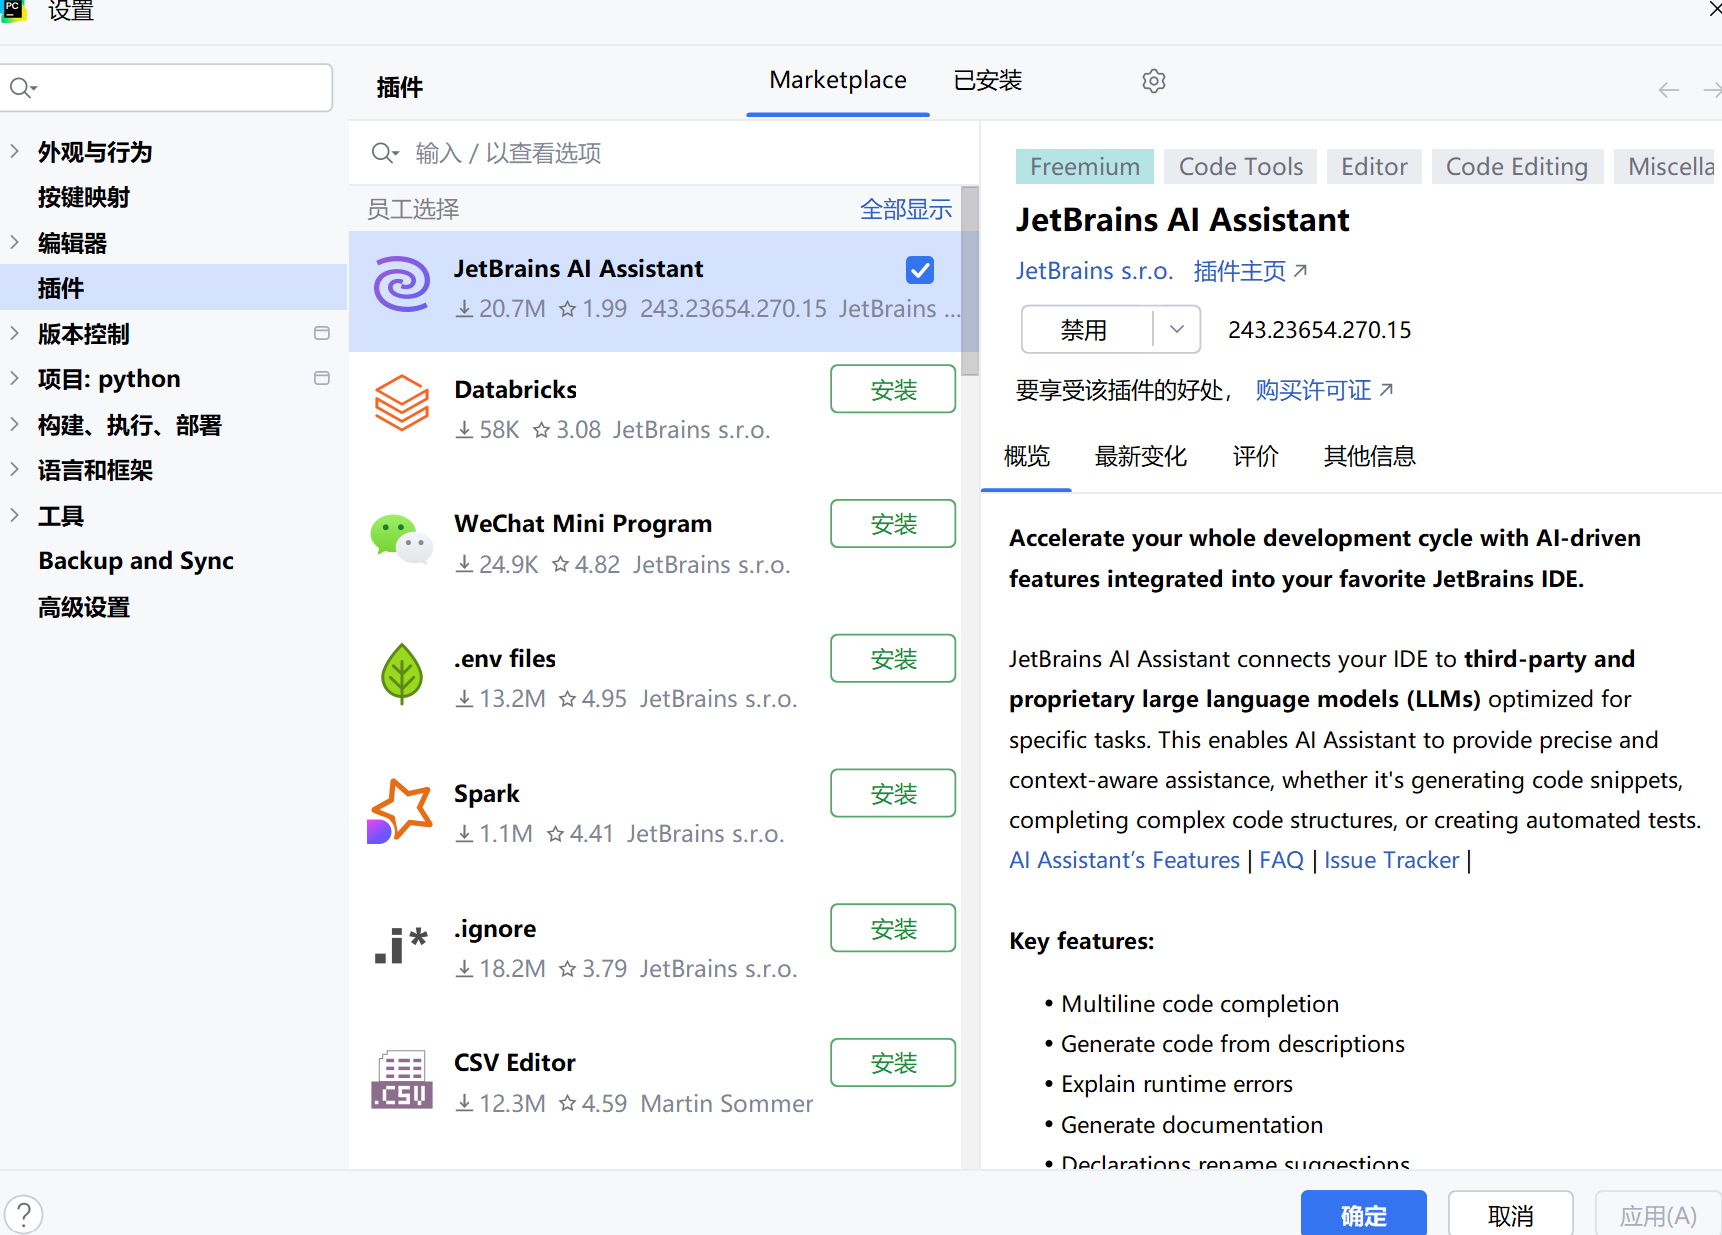This screenshot has width=1722, height=1235.
Task: Open AI Assistant's Features link
Action: [1124, 860]
